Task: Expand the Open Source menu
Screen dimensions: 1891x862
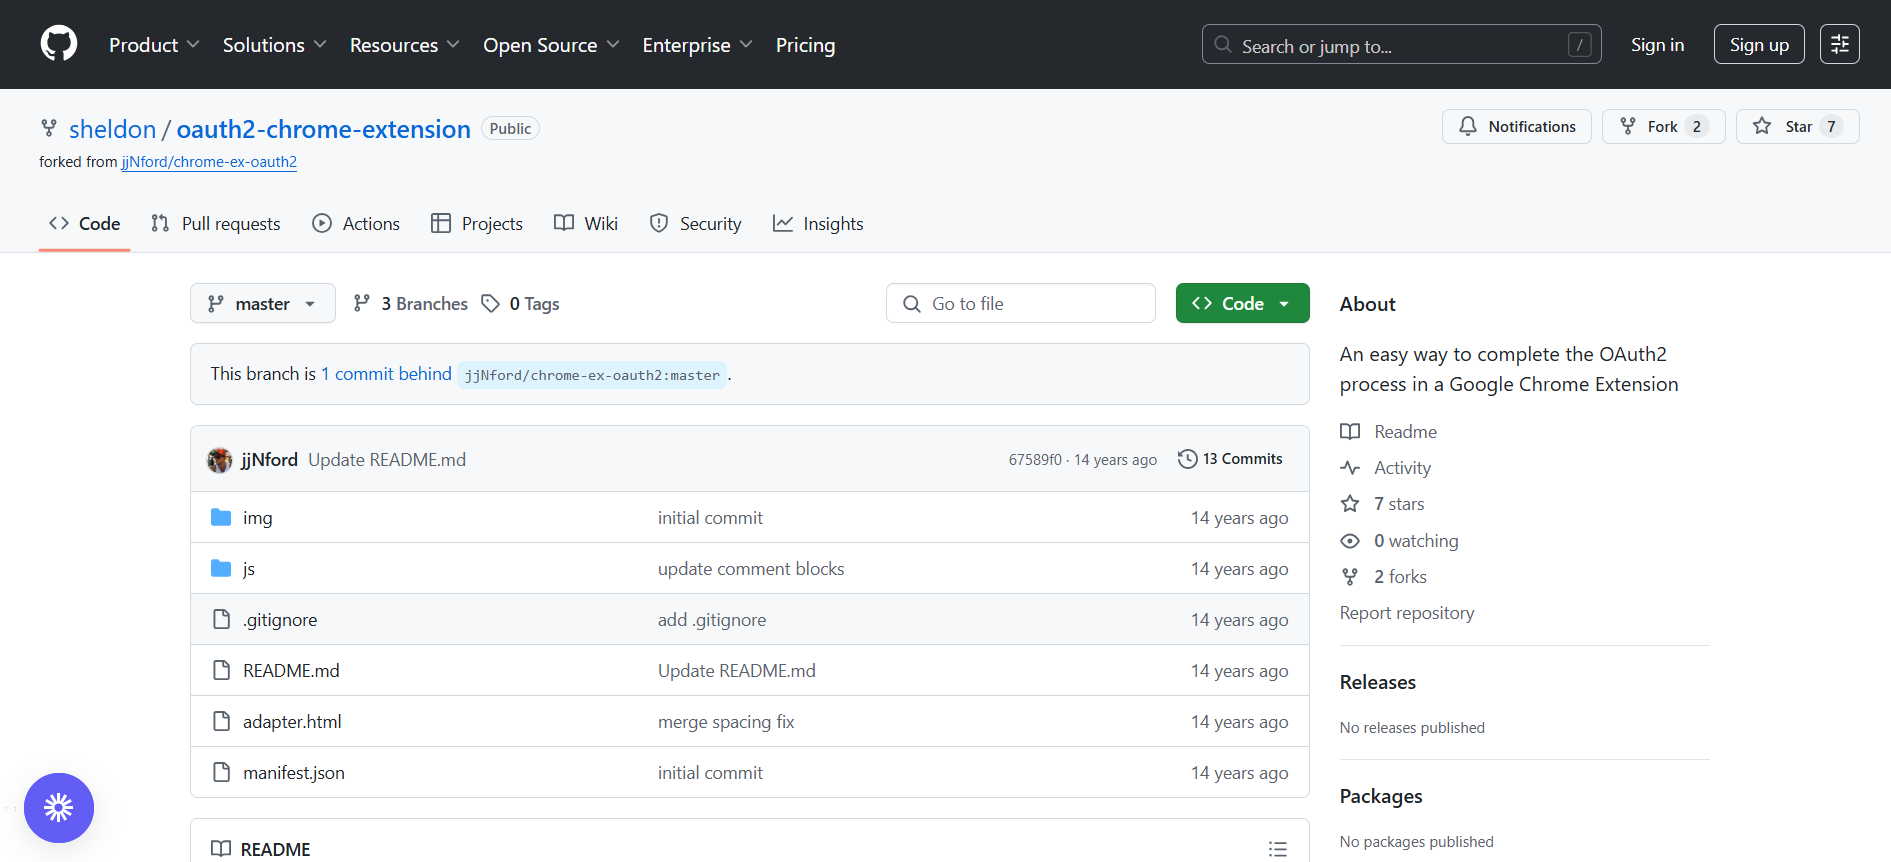Action: [551, 45]
